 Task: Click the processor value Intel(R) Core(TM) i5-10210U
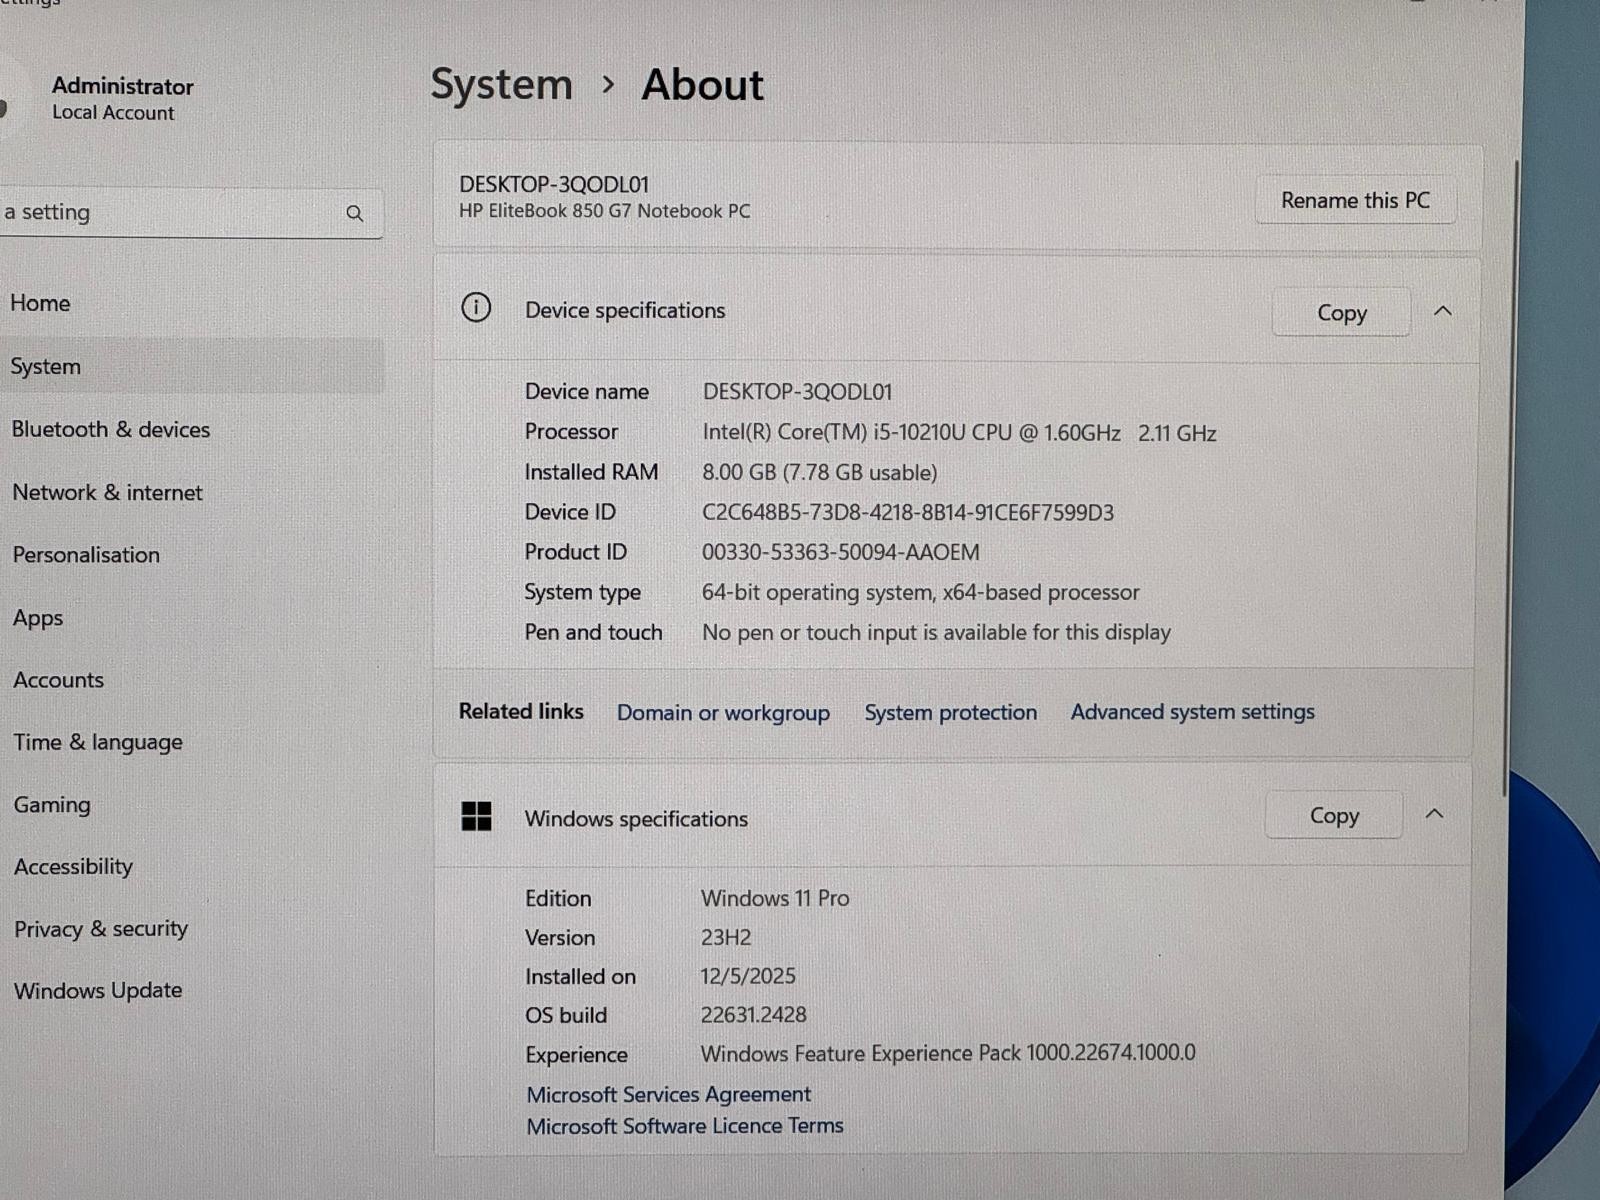(x=959, y=433)
